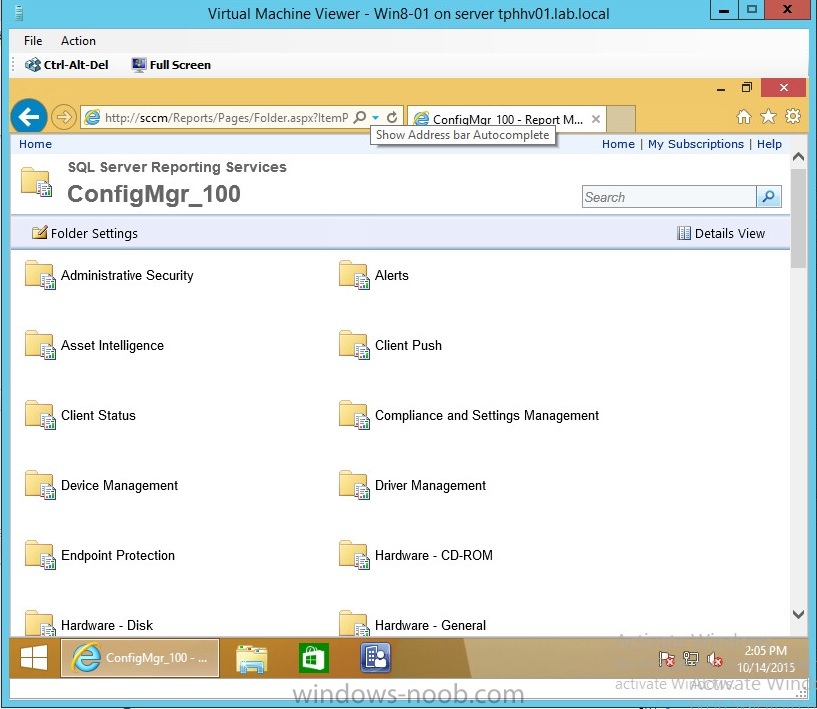Viewport: 817px width, 709px height.
Task: Open the Help link
Action: coord(769,144)
